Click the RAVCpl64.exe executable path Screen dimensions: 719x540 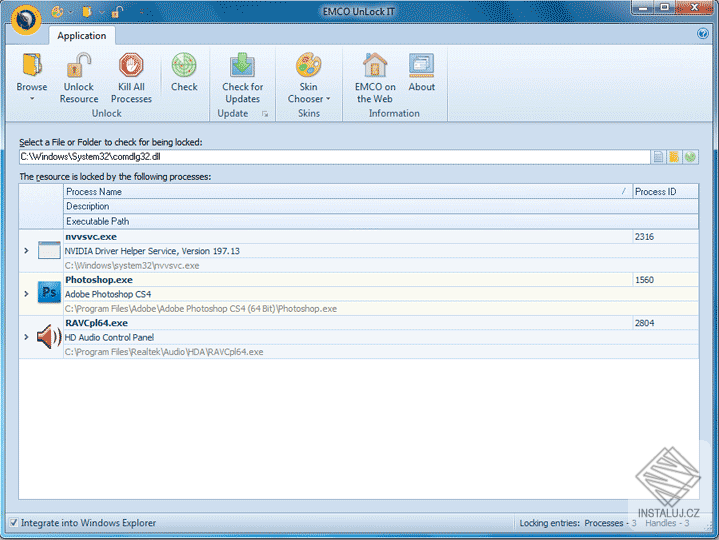point(164,352)
